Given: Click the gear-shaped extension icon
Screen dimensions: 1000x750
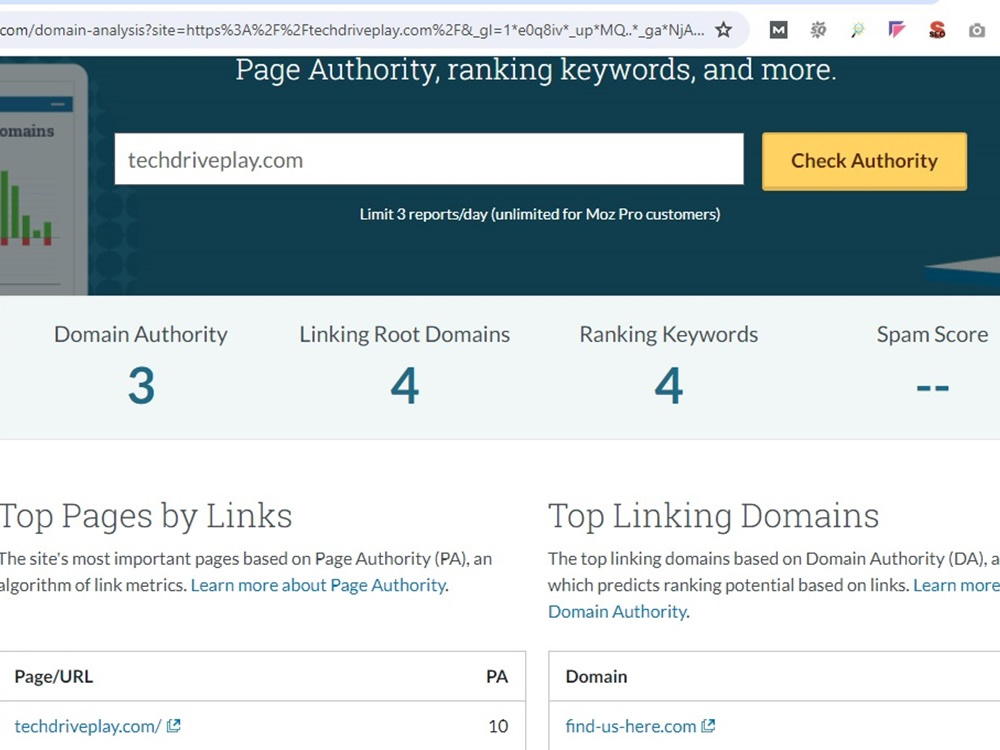Looking at the screenshot, I should click(818, 30).
